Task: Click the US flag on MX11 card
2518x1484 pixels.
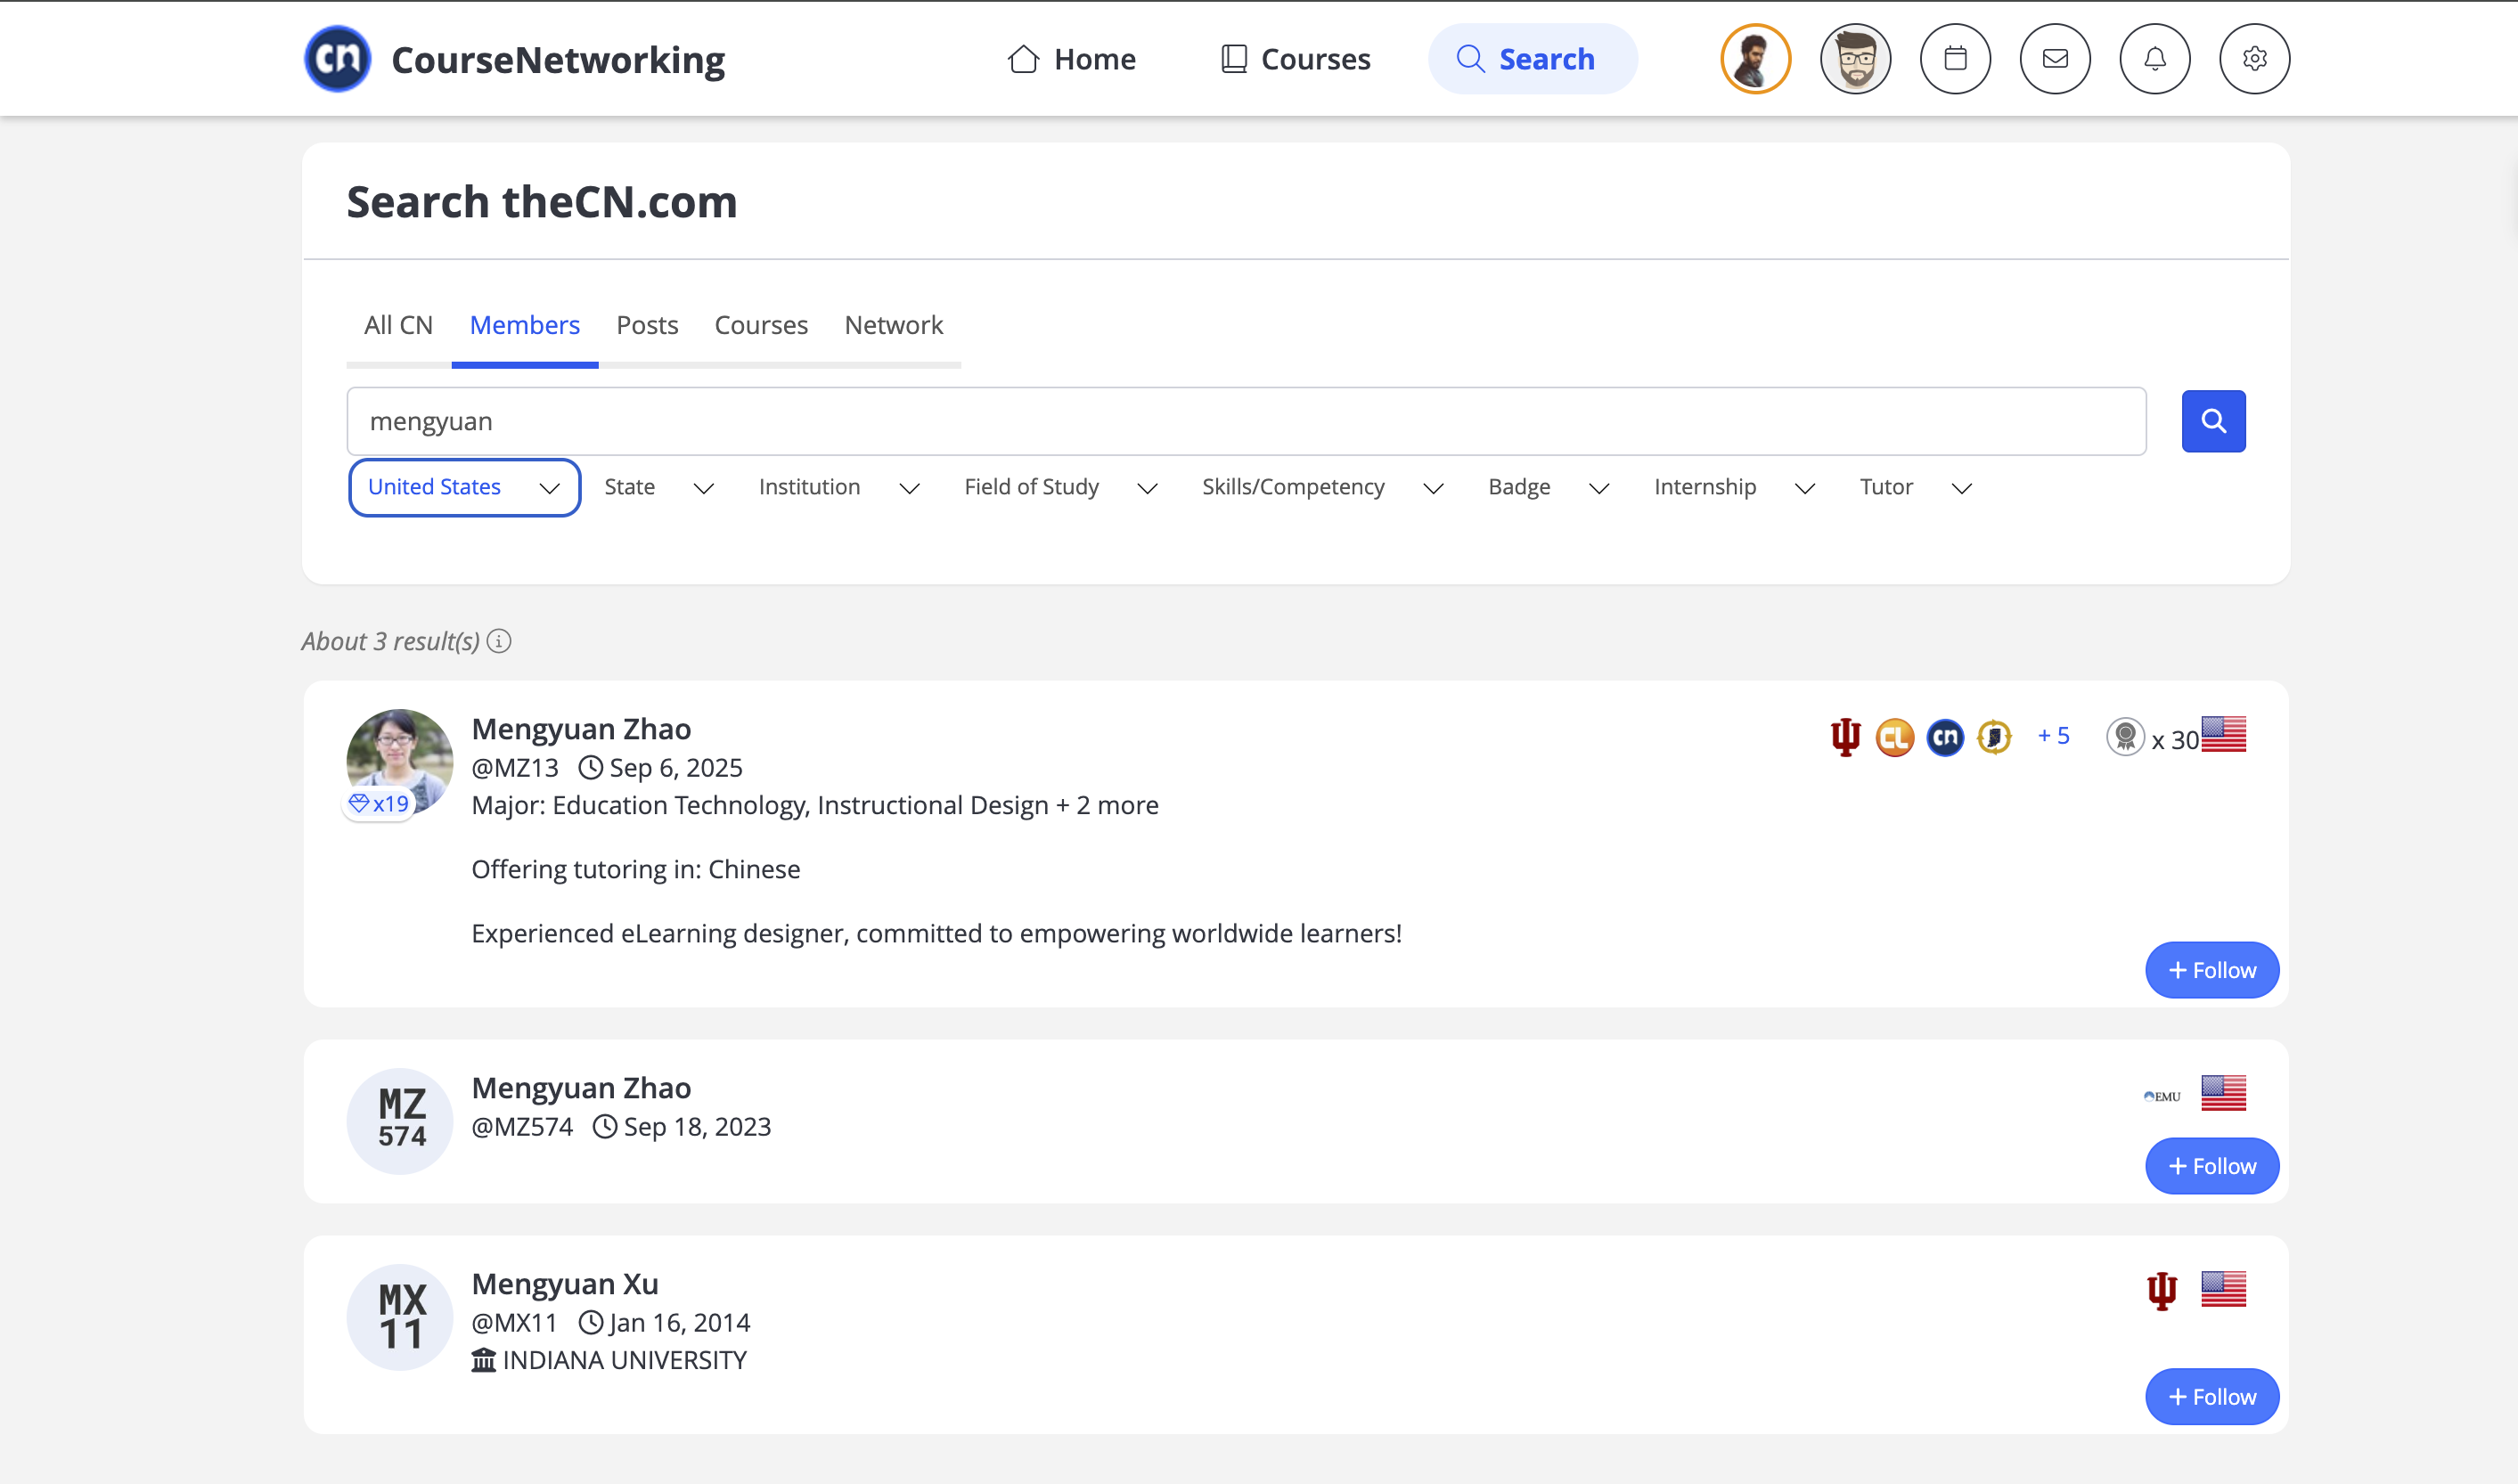Action: 2223,1289
